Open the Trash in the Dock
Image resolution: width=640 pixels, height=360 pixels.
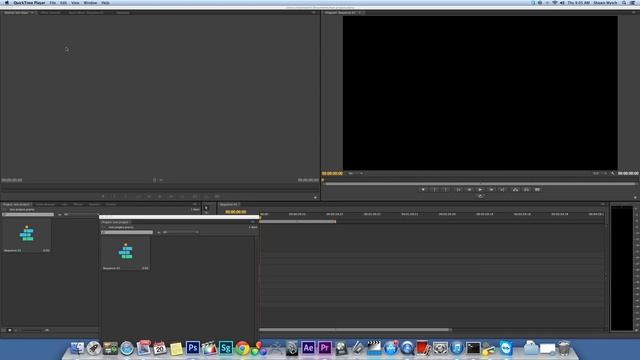564,348
